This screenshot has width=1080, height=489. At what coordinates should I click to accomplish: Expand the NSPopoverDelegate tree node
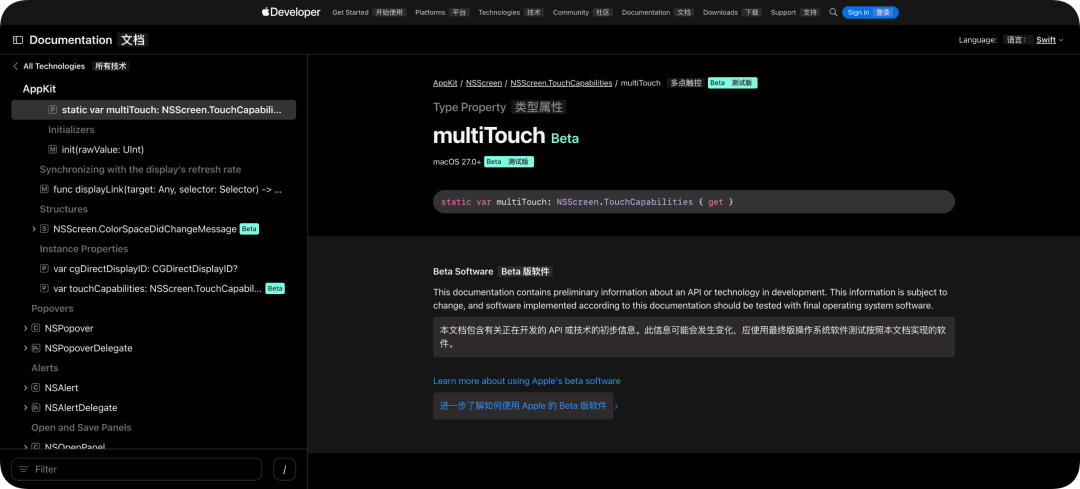click(x=25, y=348)
